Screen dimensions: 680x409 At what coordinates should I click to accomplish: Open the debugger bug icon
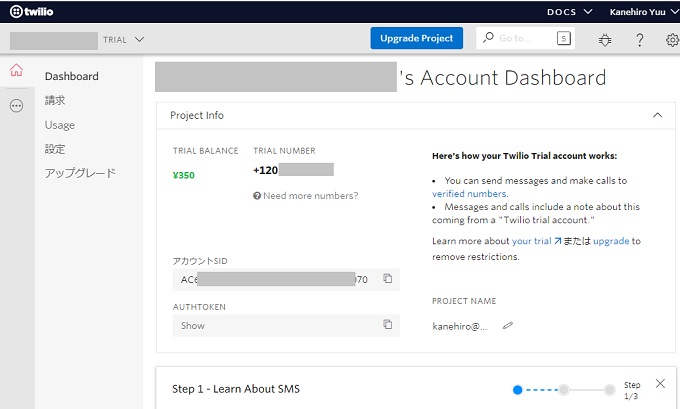pos(605,40)
